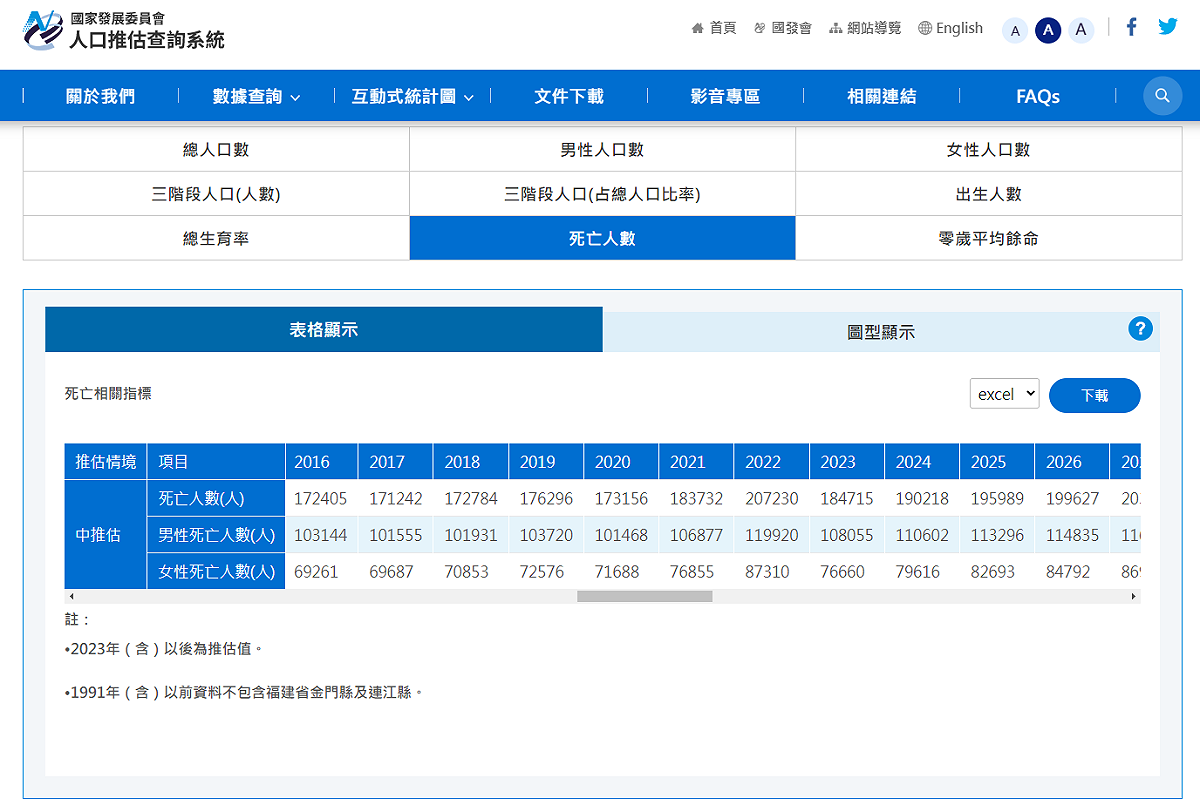Viewport: 1200px width, 805px height.
Task: Click the table's left scroll arrow
Action: tap(71, 596)
